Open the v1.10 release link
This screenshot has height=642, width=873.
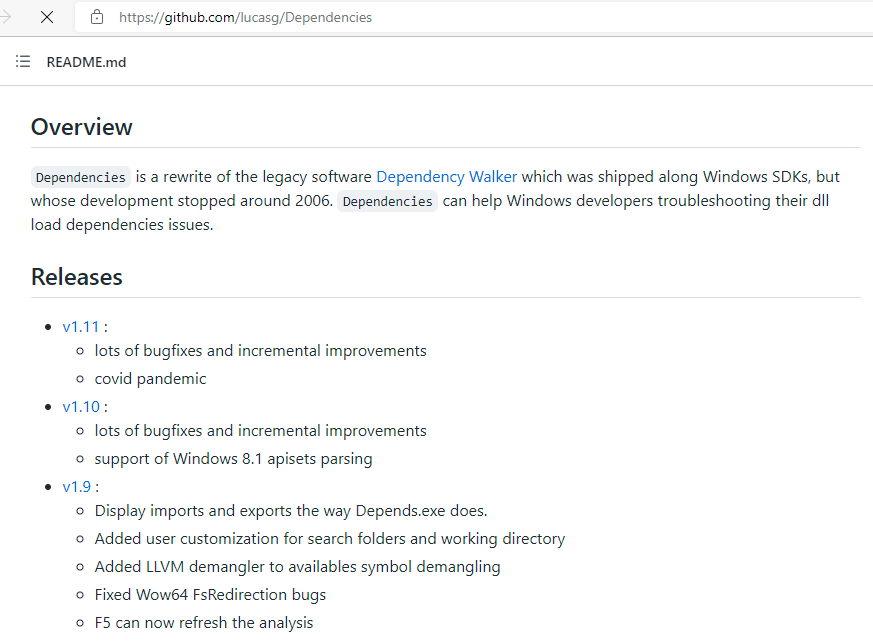pyautogui.click(x=80, y=406)
